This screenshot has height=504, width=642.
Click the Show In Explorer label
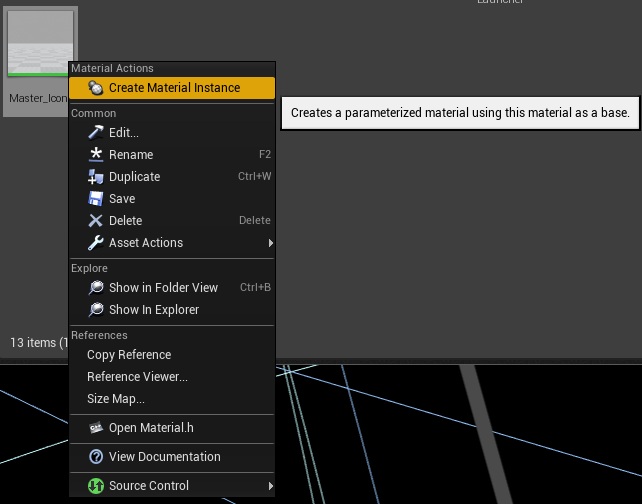[x=154, y=310]
